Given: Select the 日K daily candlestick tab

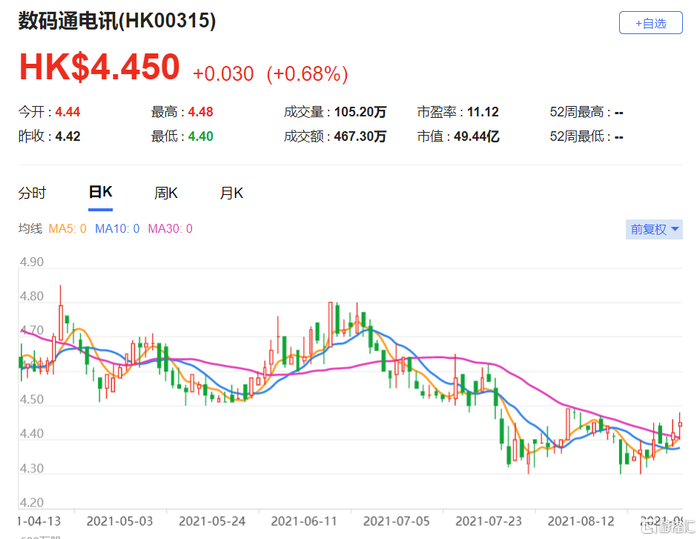Looking at the screenshot, I should coord(100,192).
